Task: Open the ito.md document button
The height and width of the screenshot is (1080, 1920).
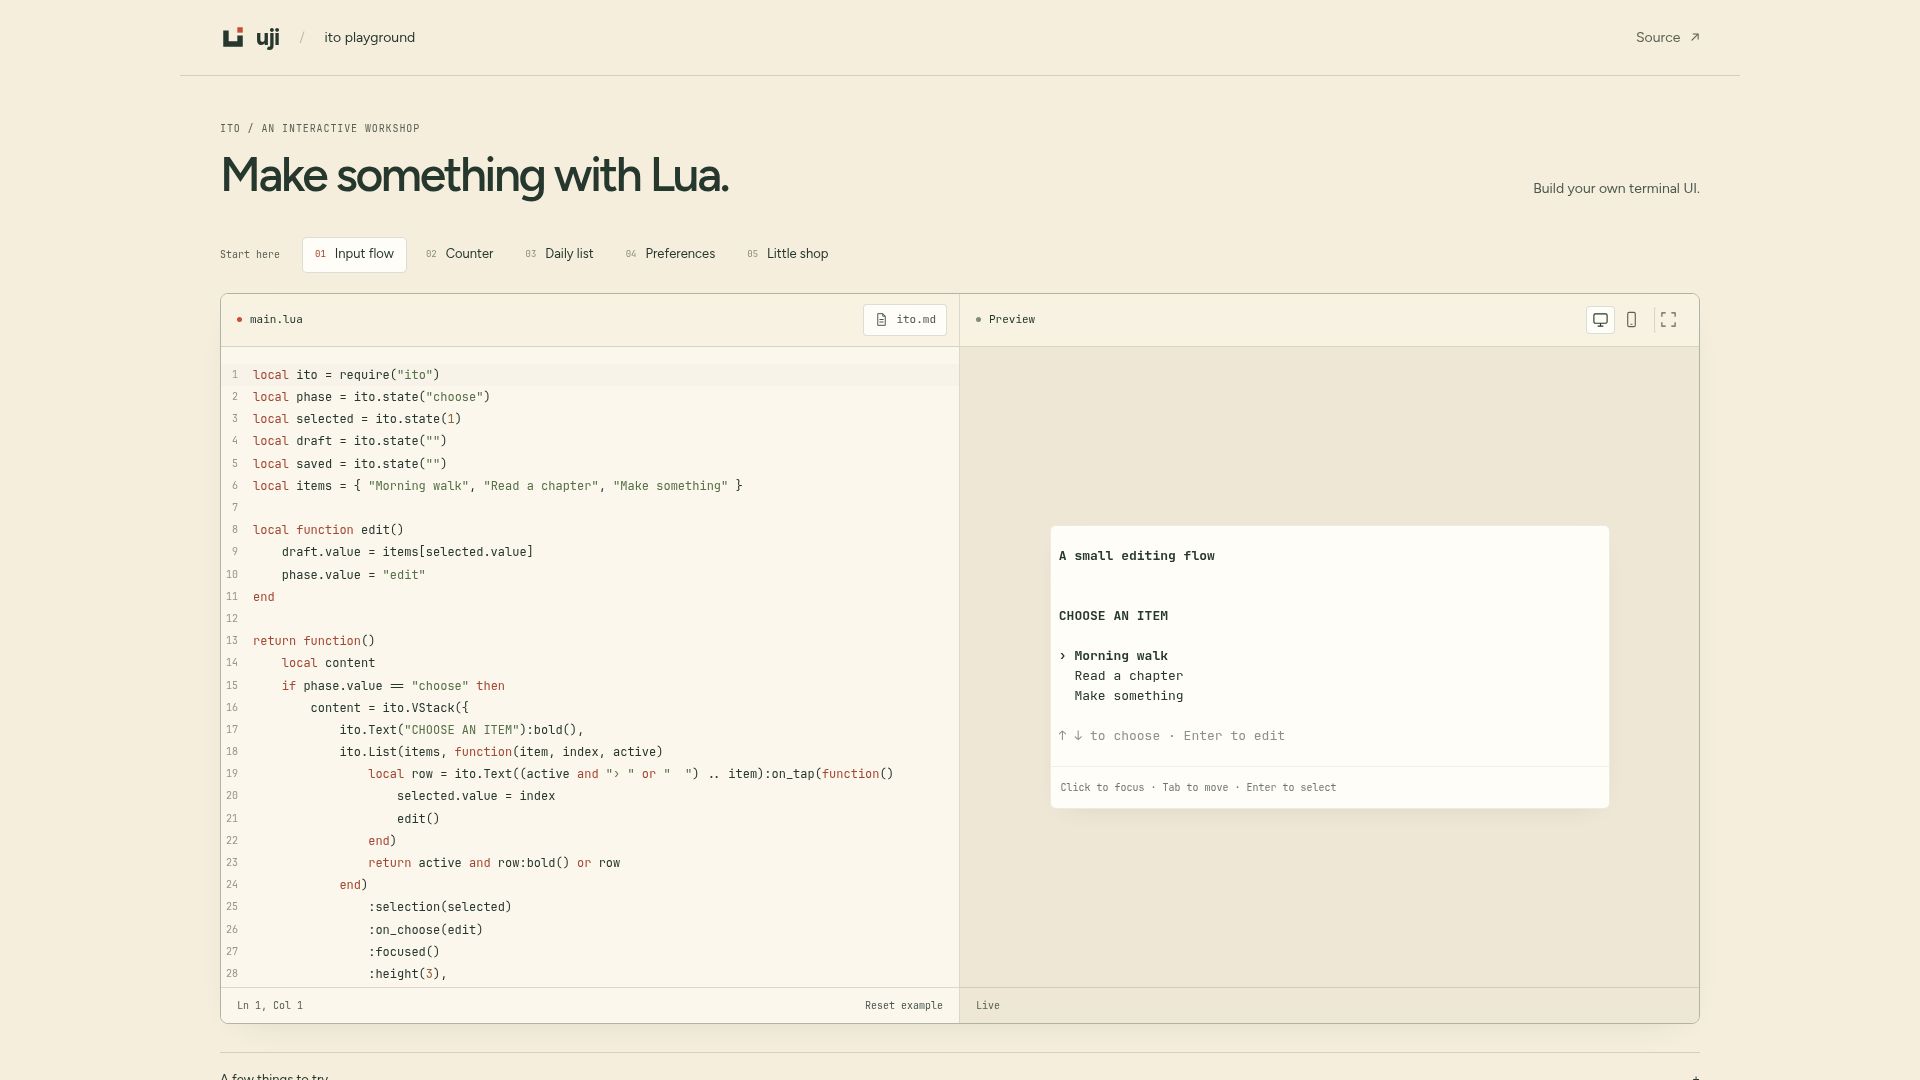Action: pyautogui.click(x=905, y=320)
